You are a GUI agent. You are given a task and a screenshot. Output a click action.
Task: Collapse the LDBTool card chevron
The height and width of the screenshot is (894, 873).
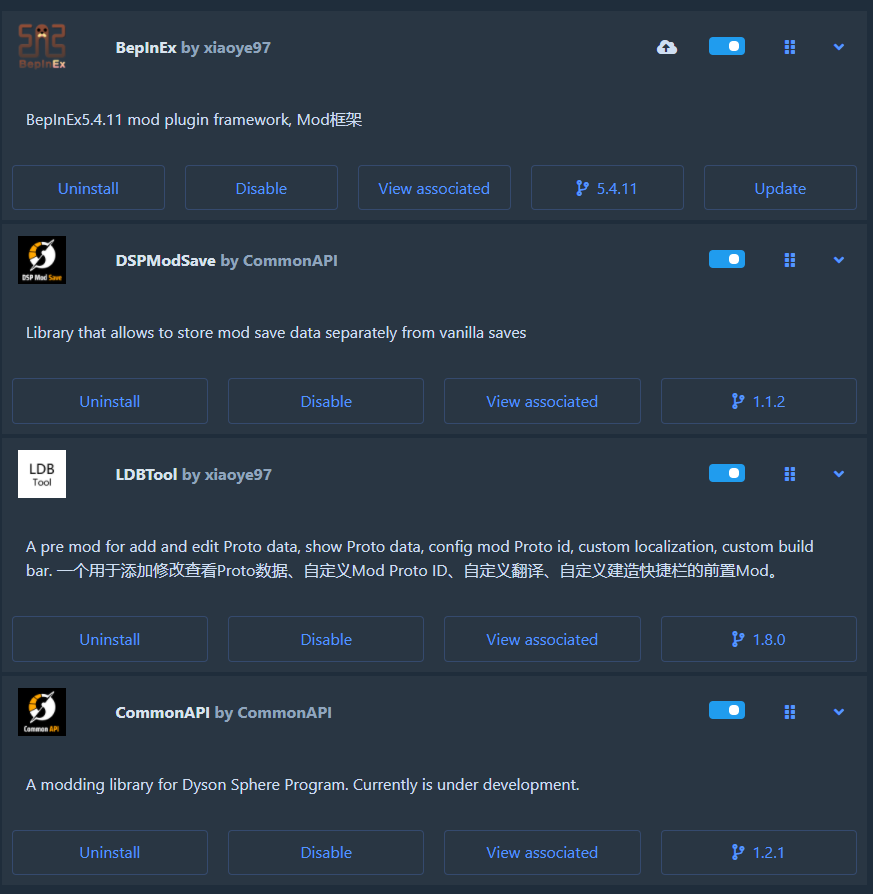[x=839, y=474]
